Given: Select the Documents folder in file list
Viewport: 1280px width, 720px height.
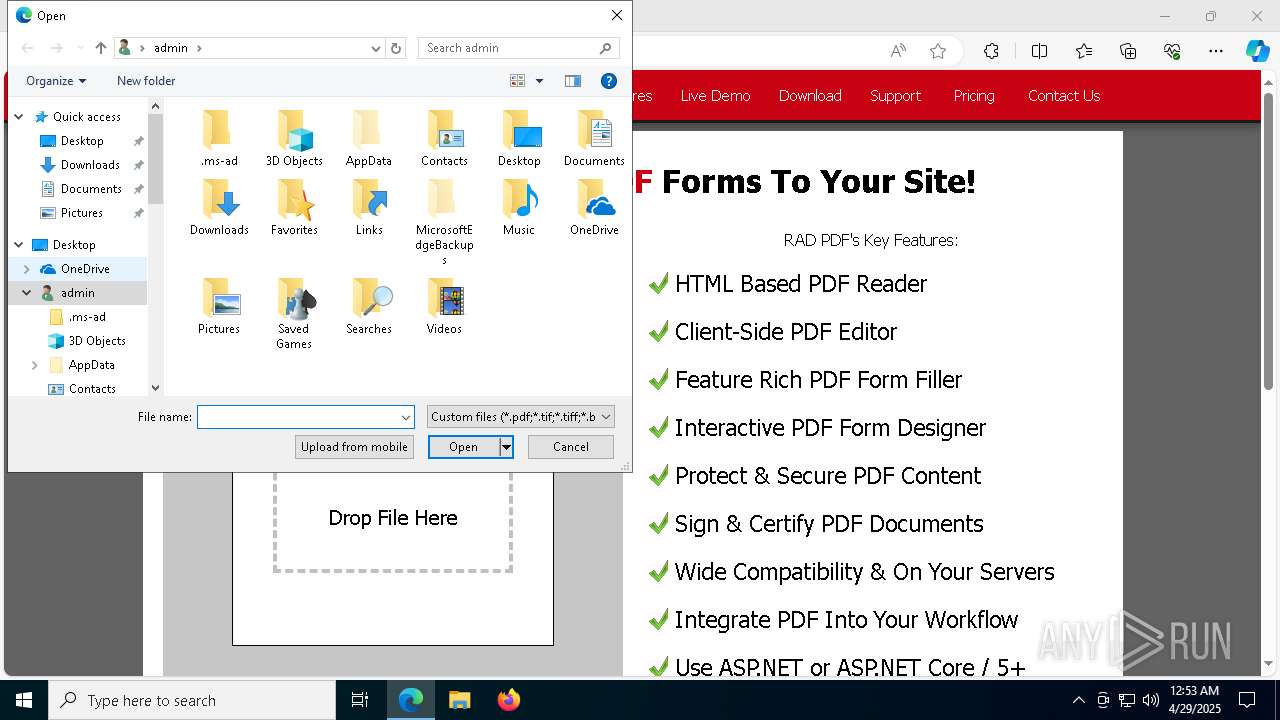Looking at the screenshot, I should click(x=594, y=139).
